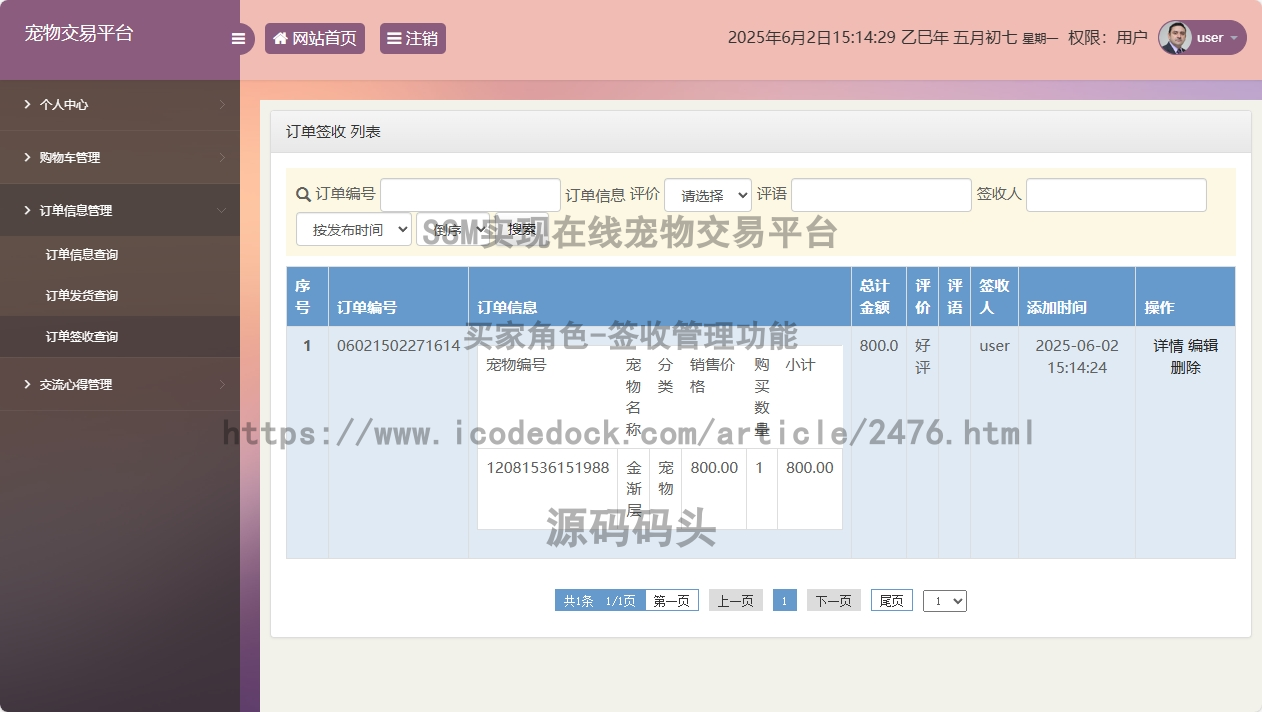Expand 购物车管理 sidebar menu
Image resolution: width=1262 pixels, height=712 pixels.
coord(120,157)
